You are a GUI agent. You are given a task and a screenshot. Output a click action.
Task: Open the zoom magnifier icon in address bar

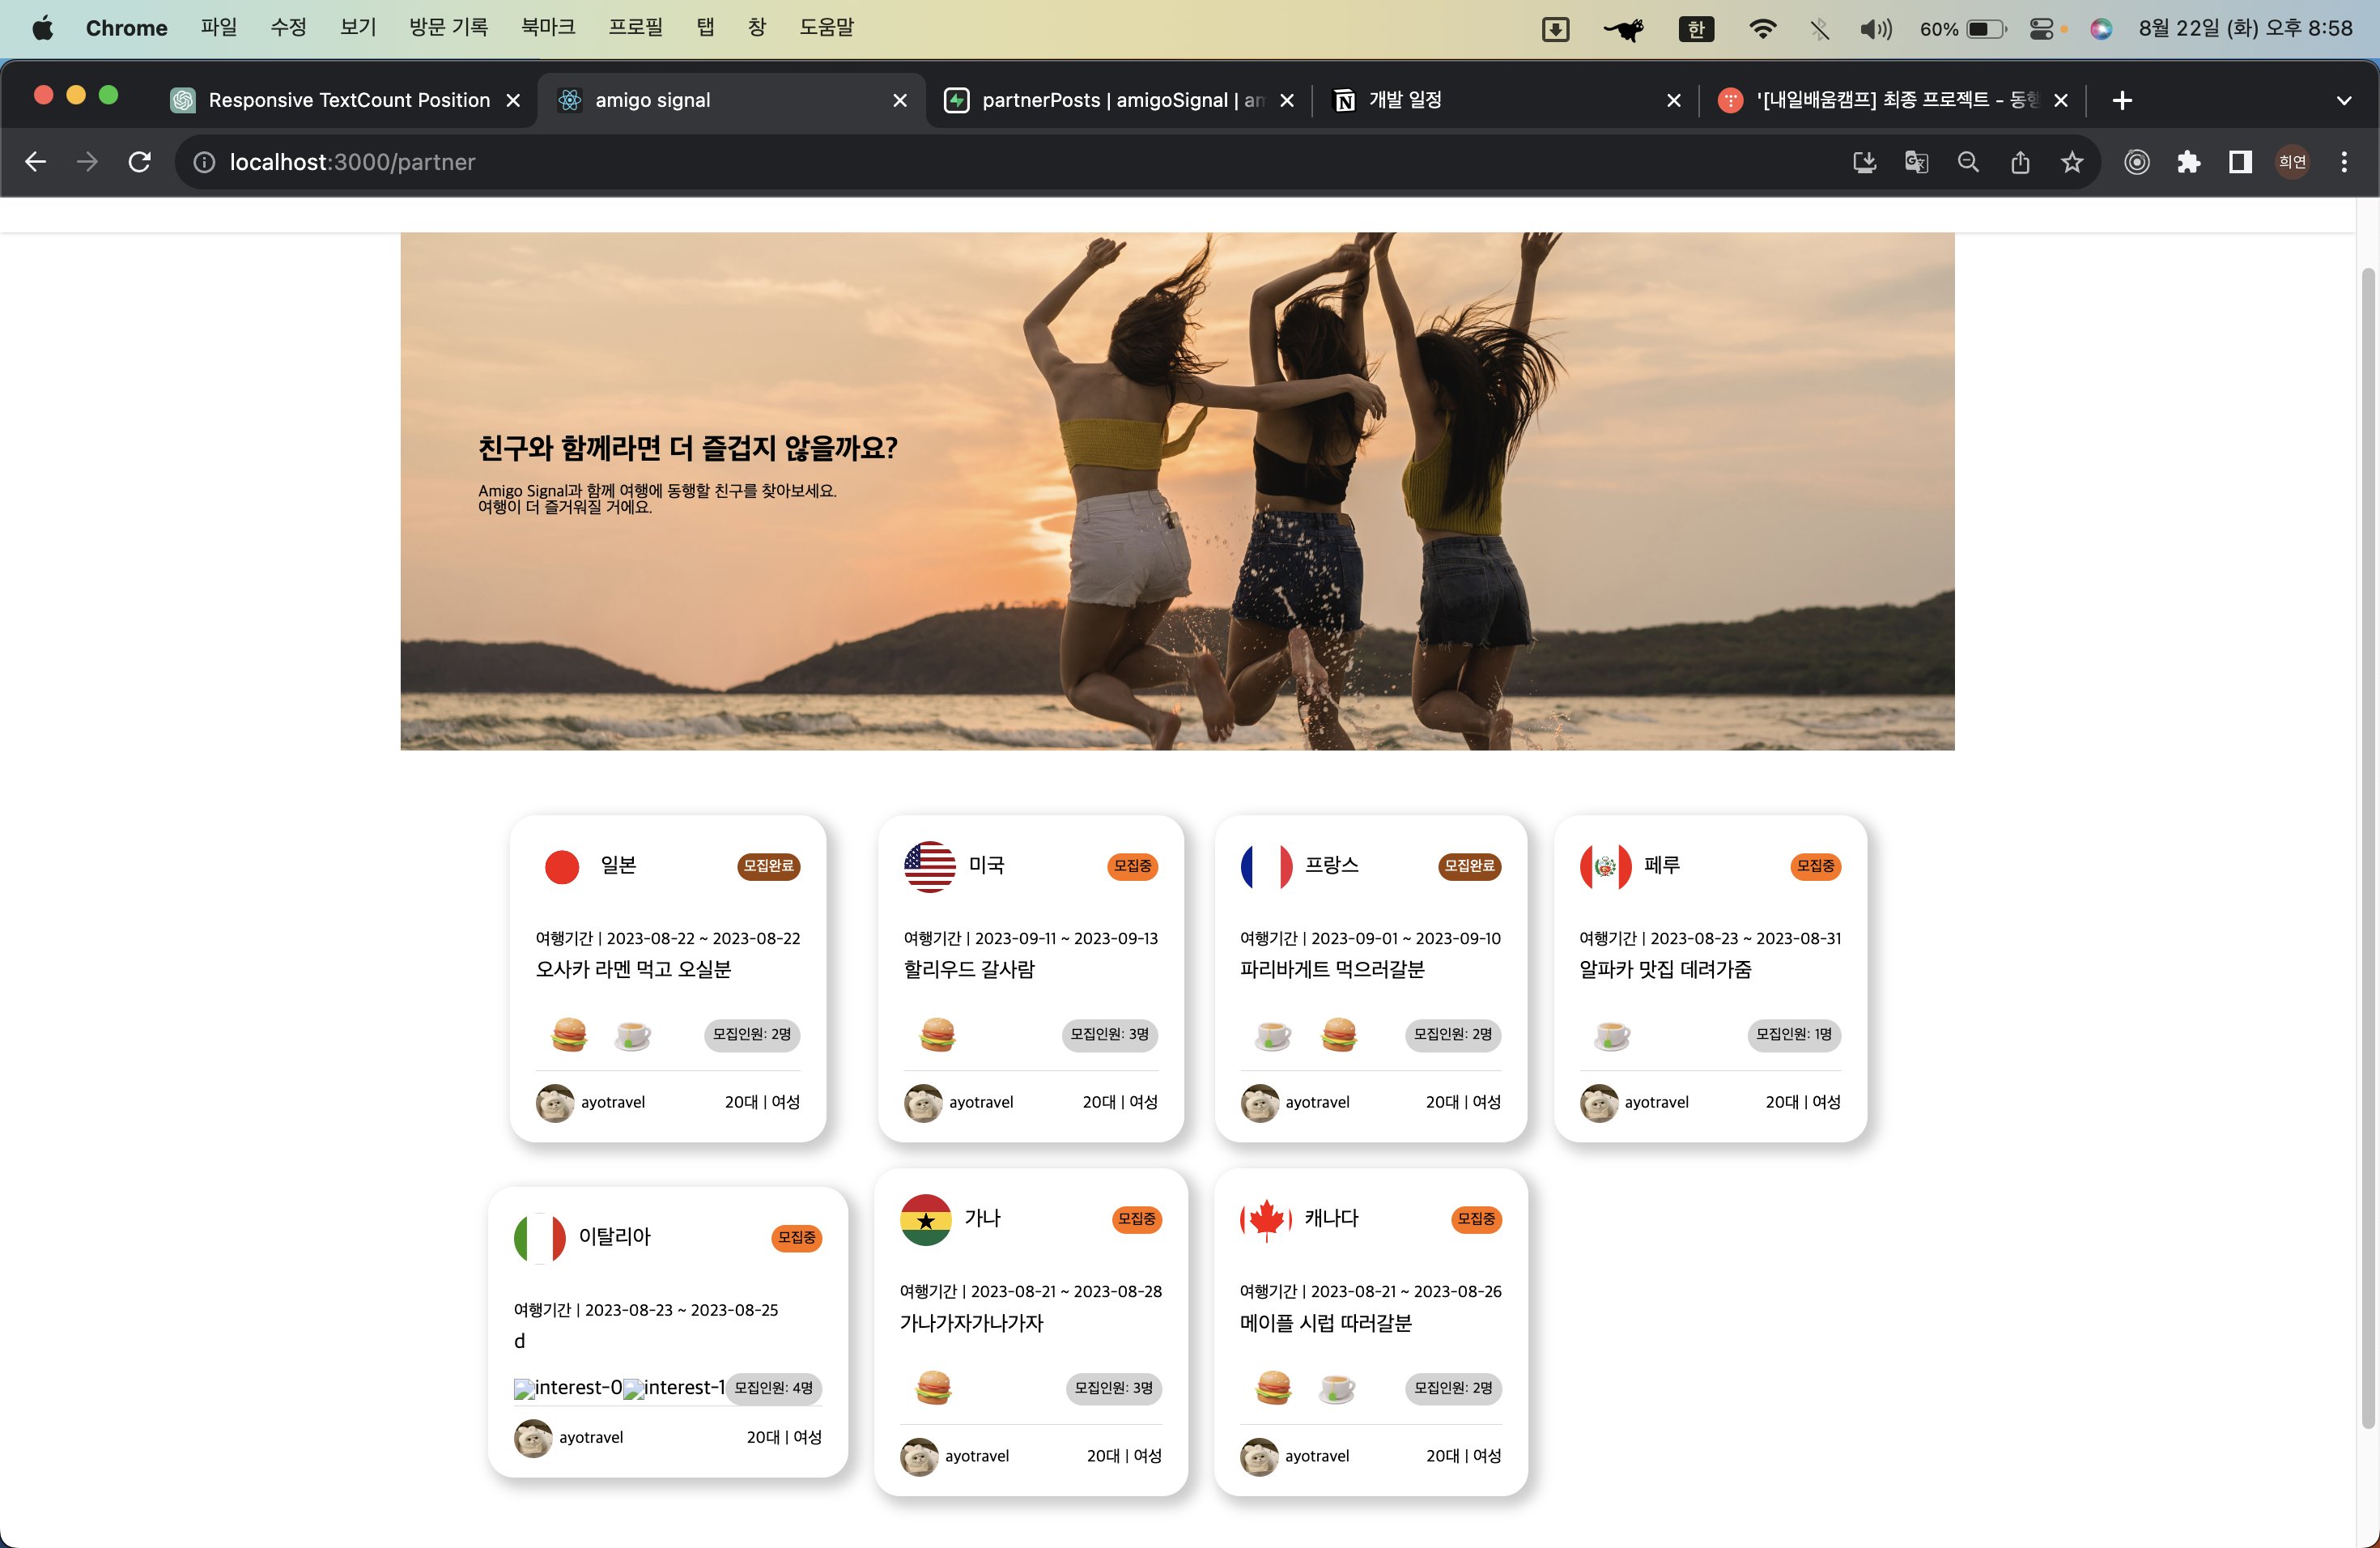point(1968,162)
